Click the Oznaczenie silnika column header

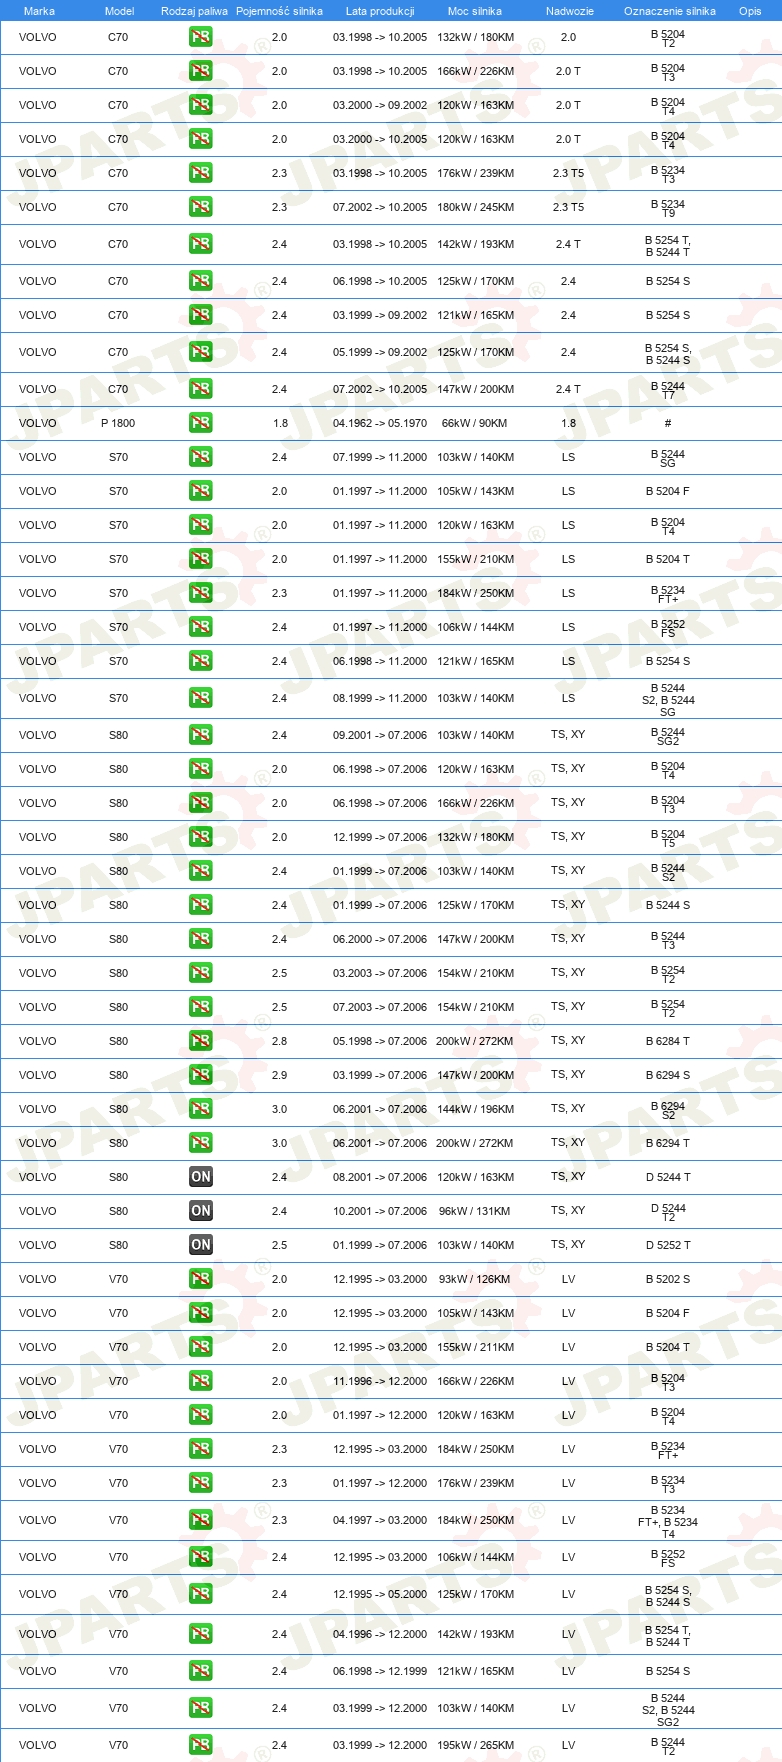[670, 11]
